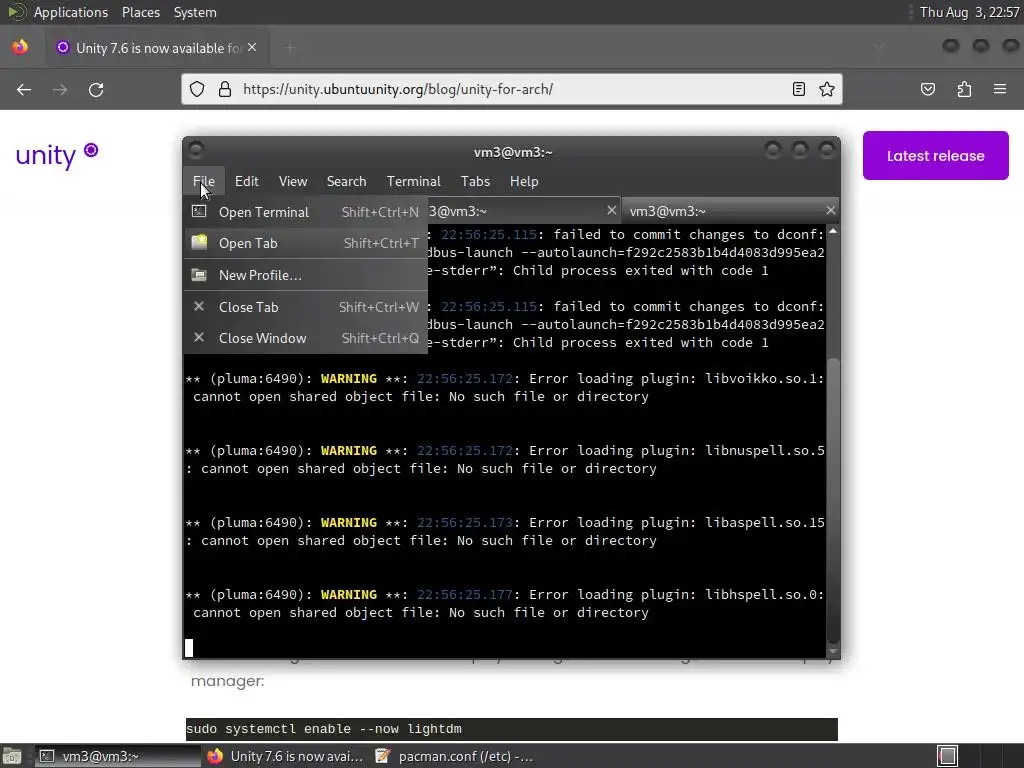Close the middle terminal tab

pos(611,210)
